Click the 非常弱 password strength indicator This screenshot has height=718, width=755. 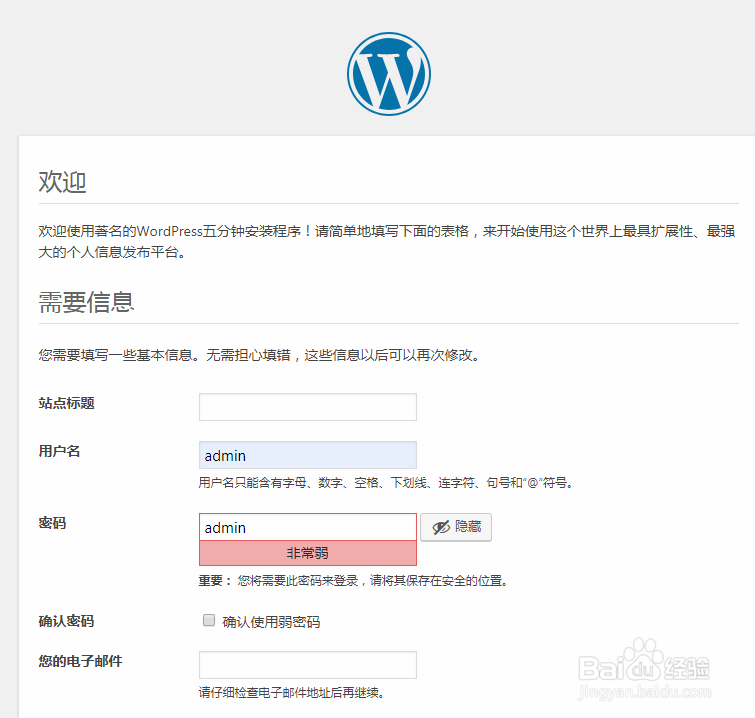click(308, 553)
